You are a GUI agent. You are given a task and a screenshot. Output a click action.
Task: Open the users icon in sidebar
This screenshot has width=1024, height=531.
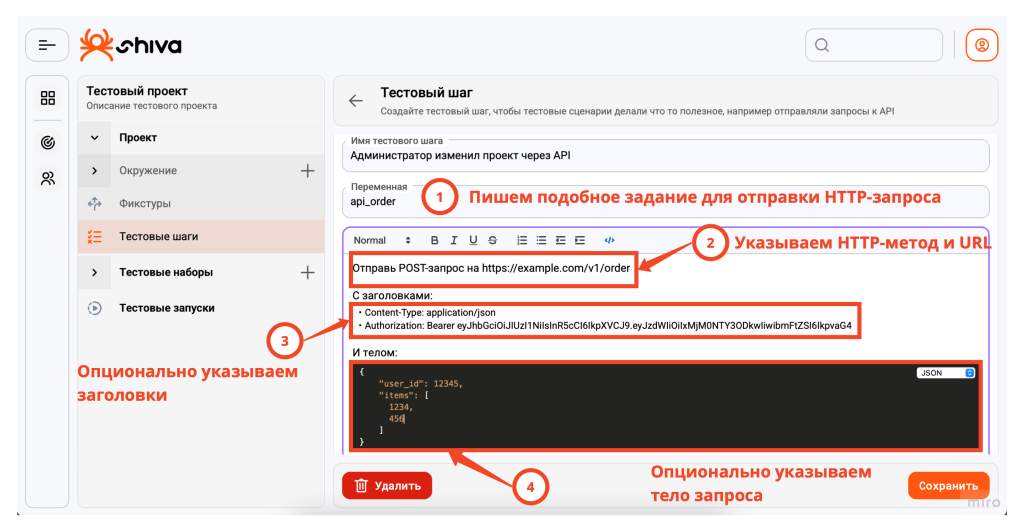tap(48, 178)
